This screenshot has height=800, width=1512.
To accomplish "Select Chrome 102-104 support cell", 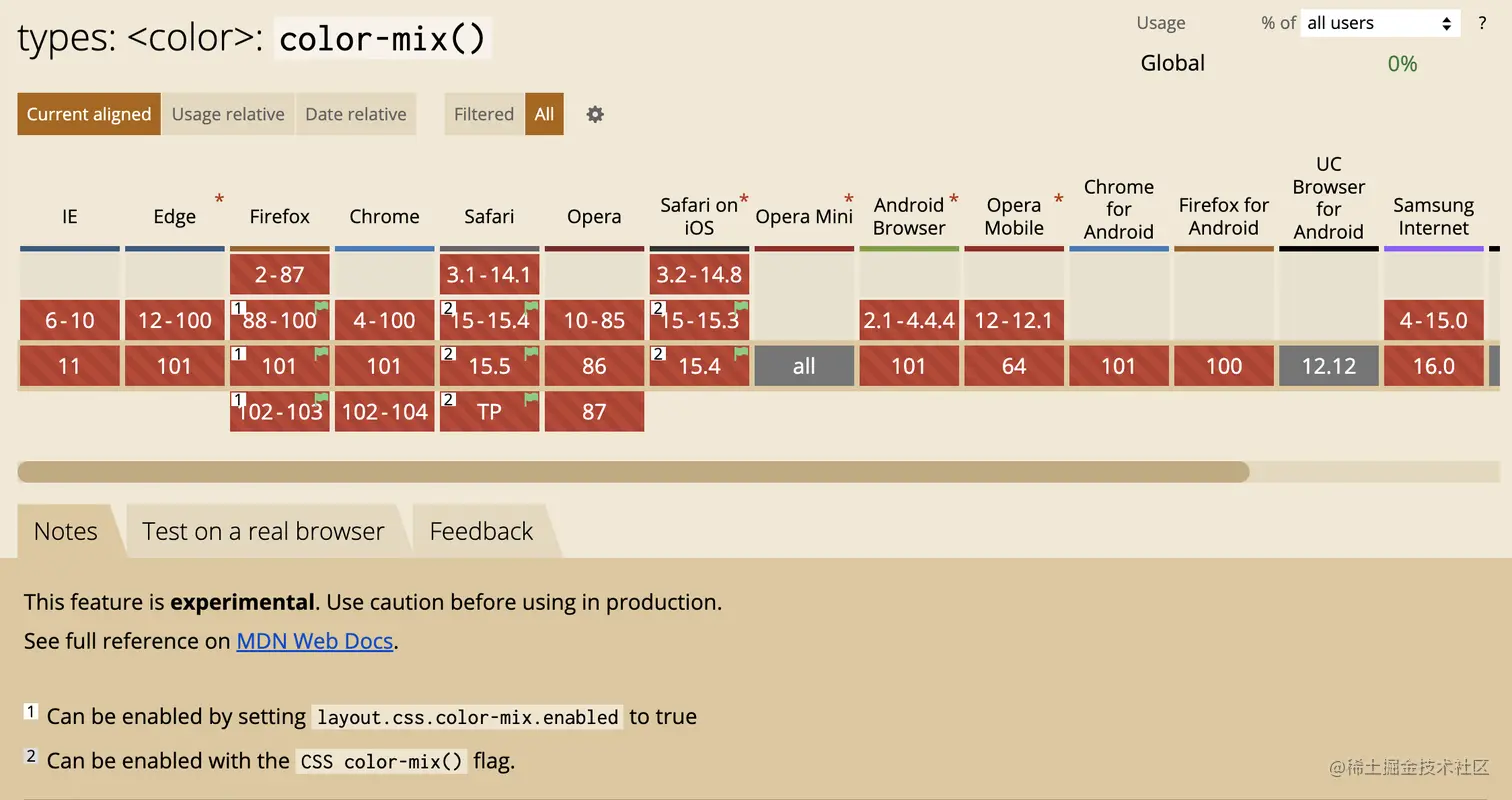I will (384, 411).
